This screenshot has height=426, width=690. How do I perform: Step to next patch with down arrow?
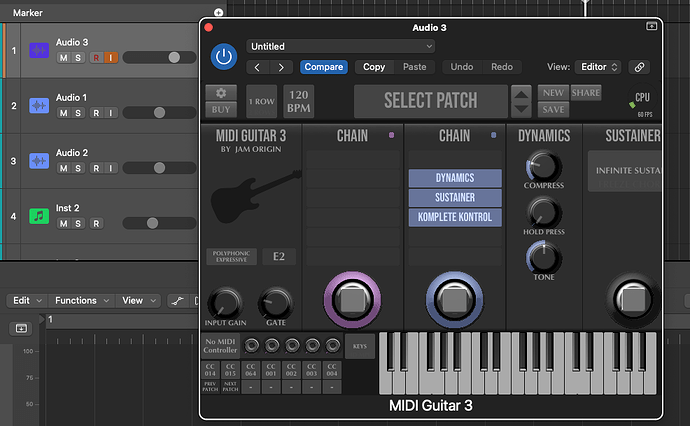click(521, 109)
